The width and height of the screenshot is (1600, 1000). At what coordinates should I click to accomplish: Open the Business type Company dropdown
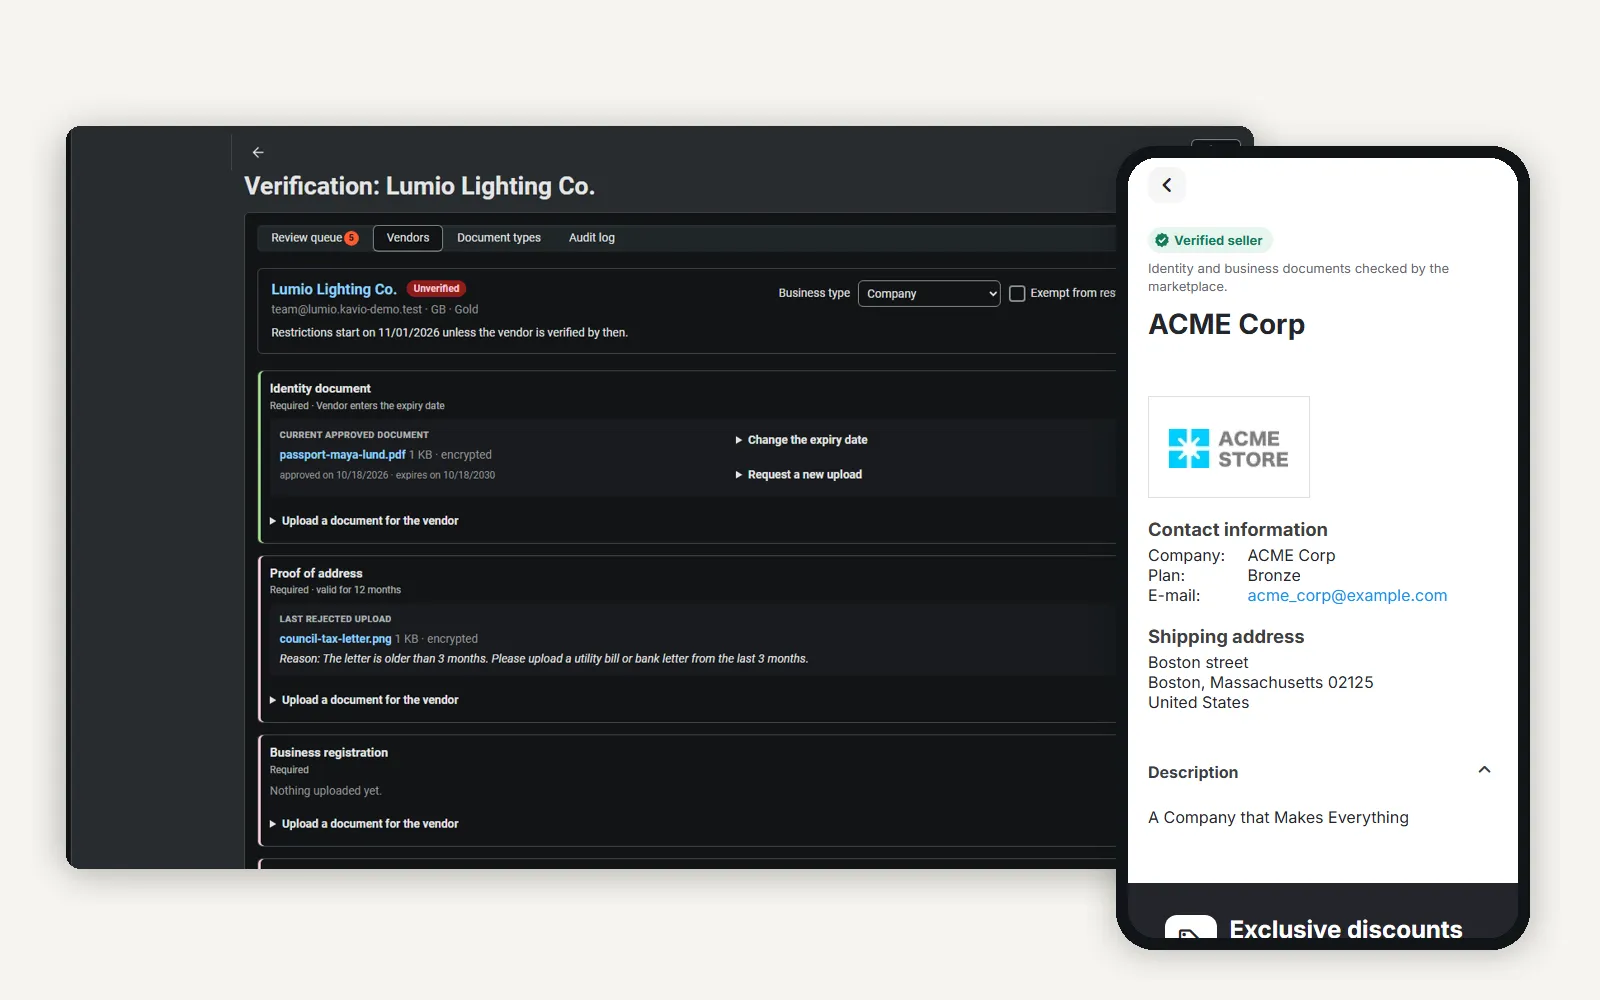pos(929,293)
